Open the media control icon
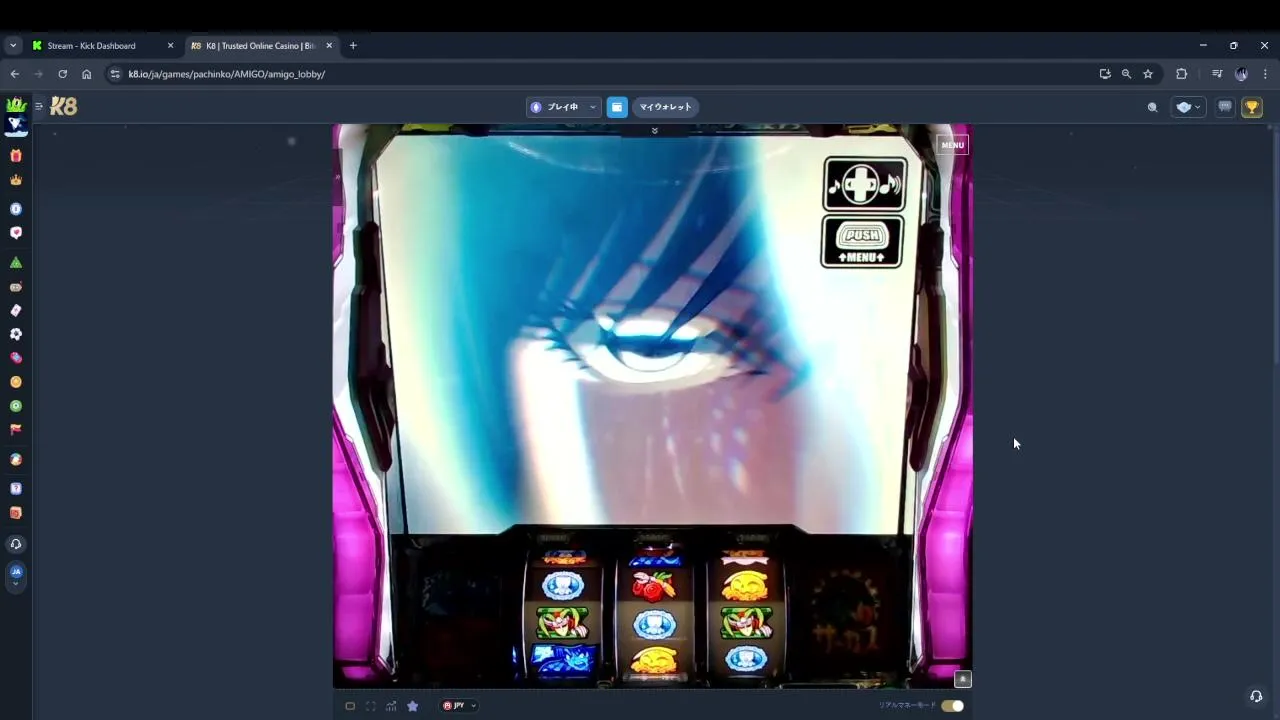 pyautogui.click(x=1217, y=74)
